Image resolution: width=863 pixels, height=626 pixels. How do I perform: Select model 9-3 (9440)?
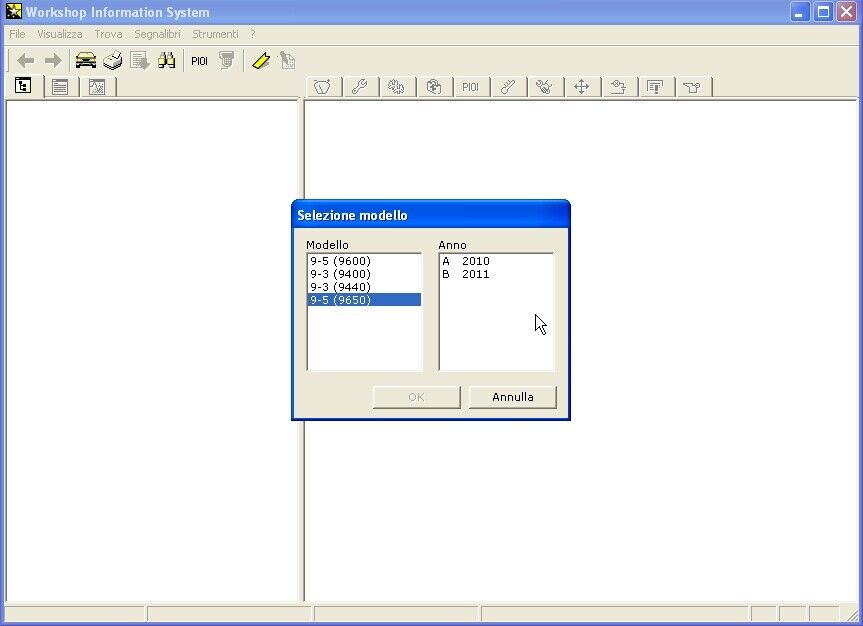coord(364,287)
